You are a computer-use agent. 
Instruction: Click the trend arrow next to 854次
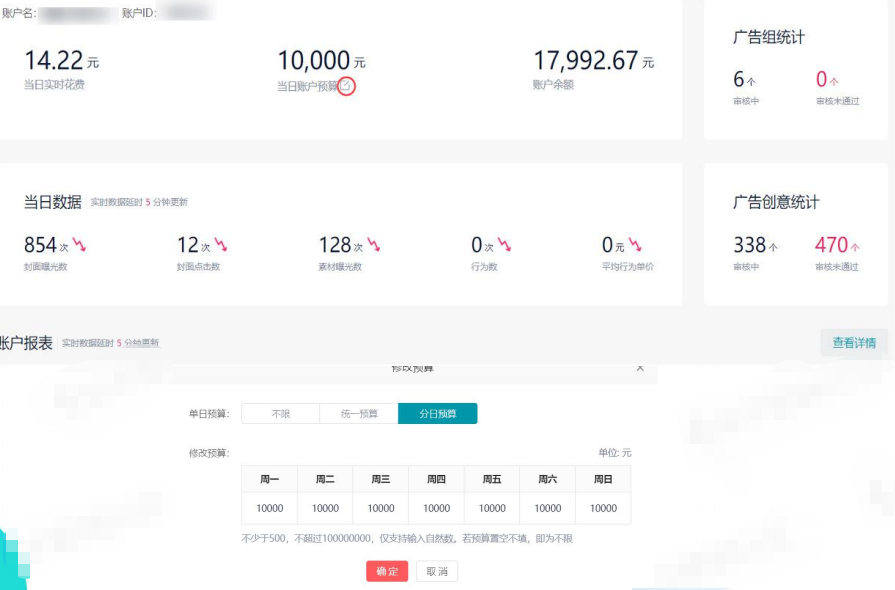(79, 245)
